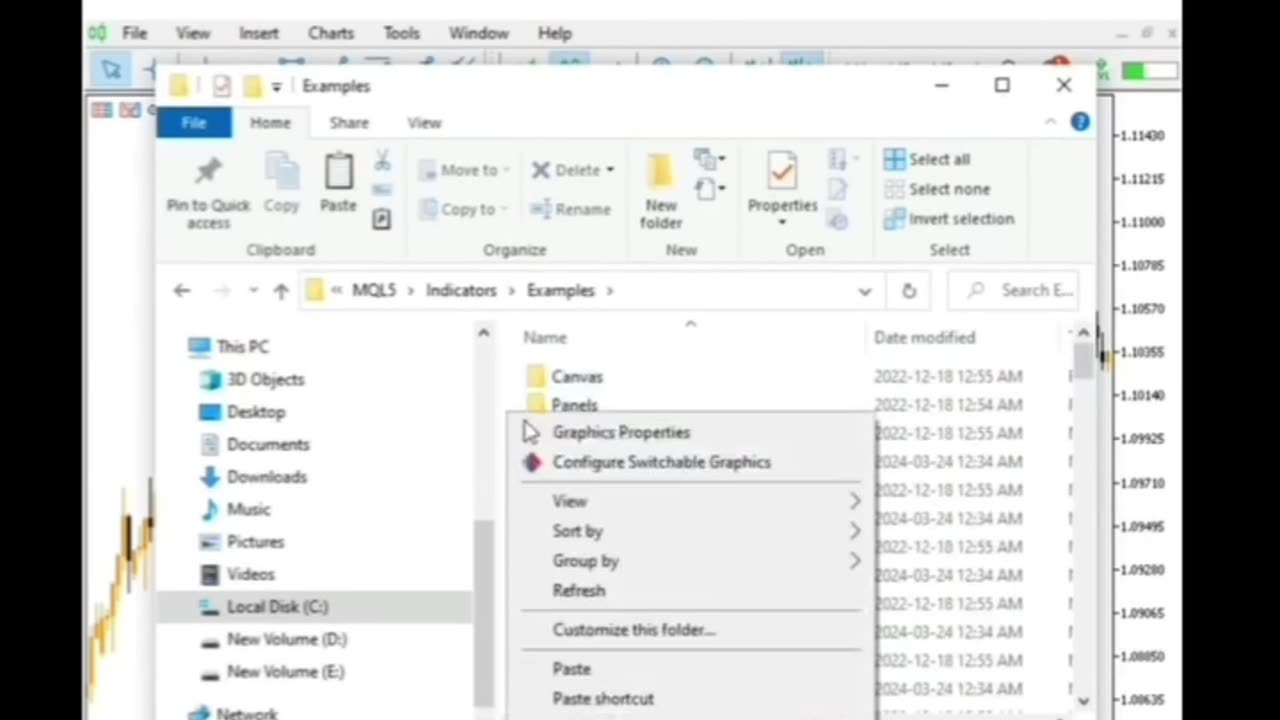Expand the Sort by submenu
Screen dimensions: 1280x720
coord(855,531)
